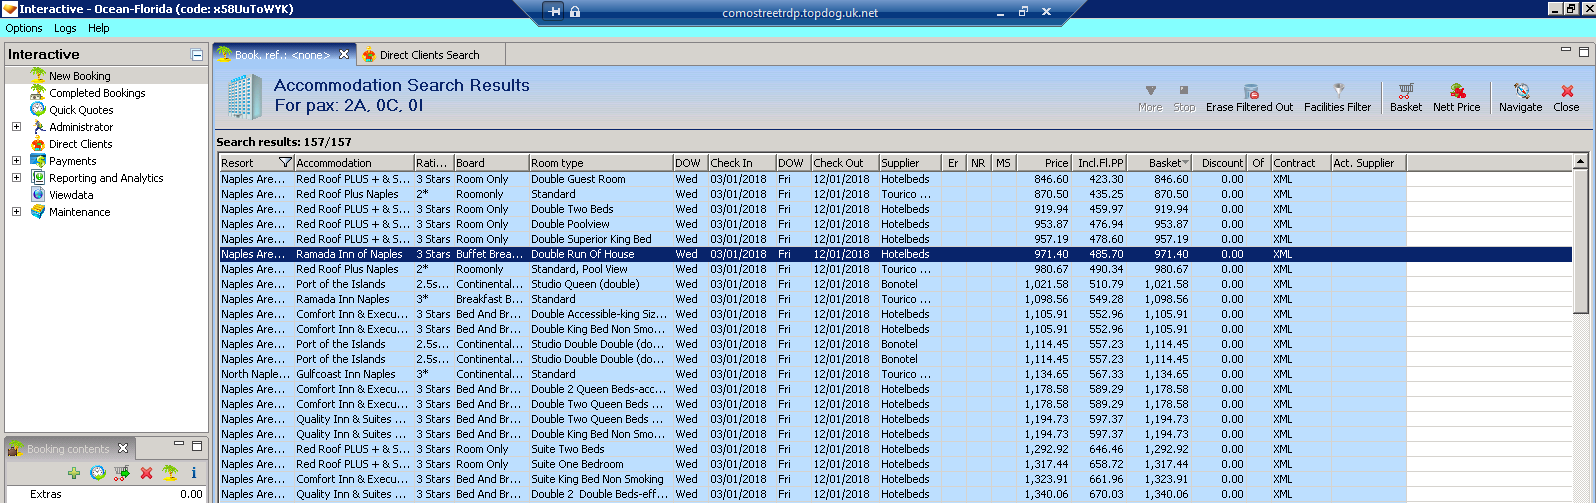This screenshot has height=503, width=1596.
Task: Open Completed Bookings in sidebar
Action: (97, 93)
